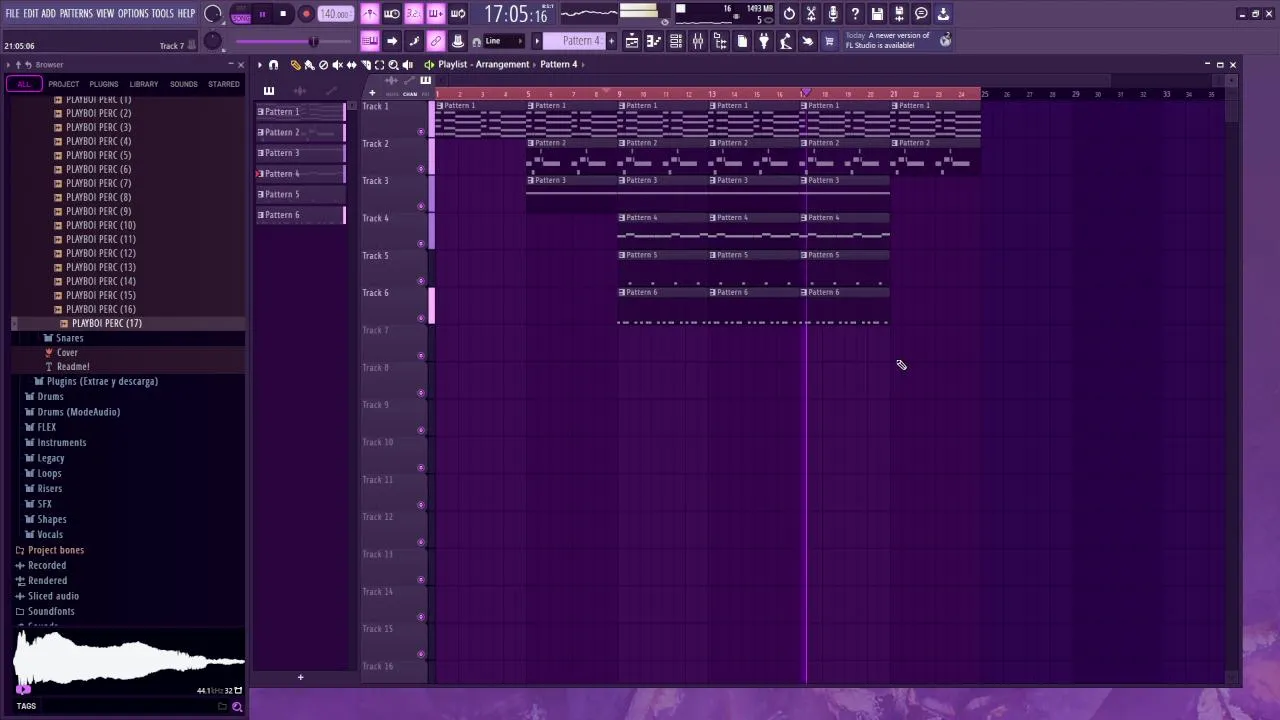Click the microphone one-click recording icon
Screen dimensions: 1280x720
[x=833, y=14]
